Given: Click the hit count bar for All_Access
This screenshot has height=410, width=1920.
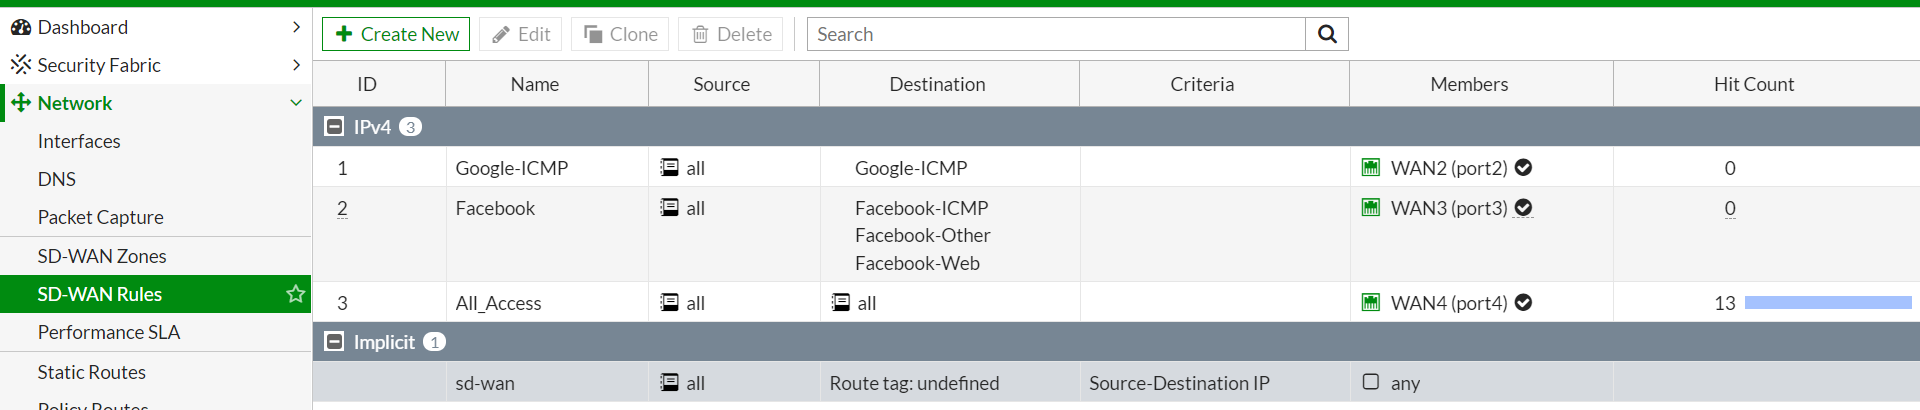Looking at the screenshot, I should (1827, 302).
